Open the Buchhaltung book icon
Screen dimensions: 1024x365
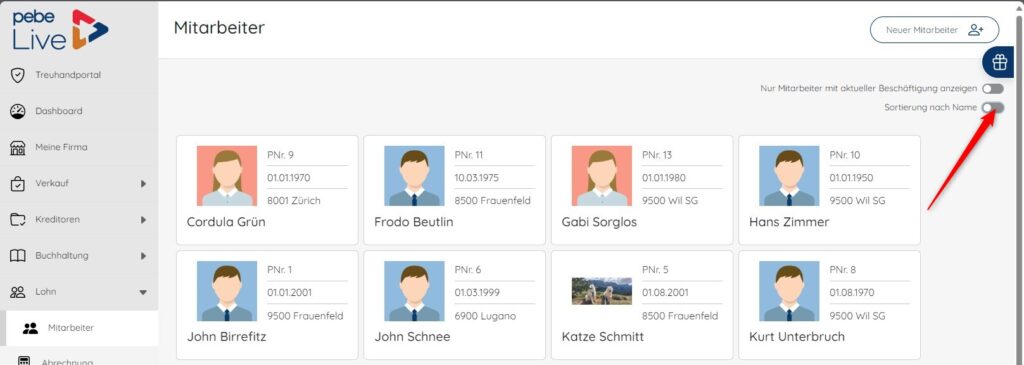point(18,256)
